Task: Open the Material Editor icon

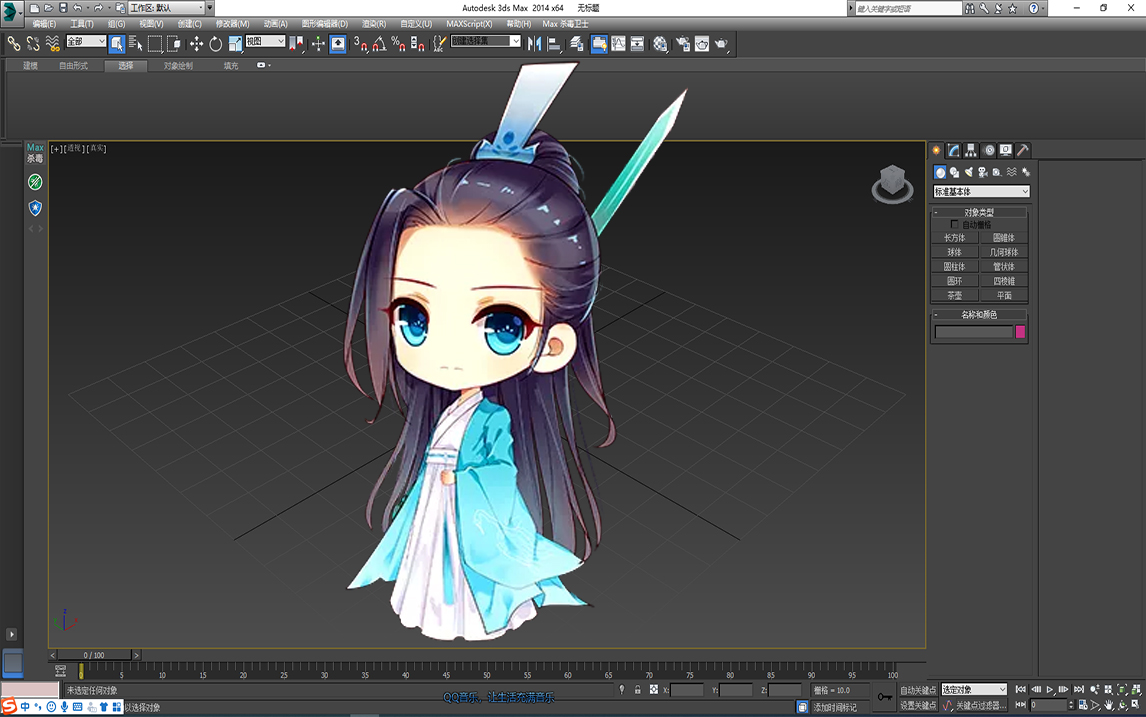Action: tap(660, 44)
